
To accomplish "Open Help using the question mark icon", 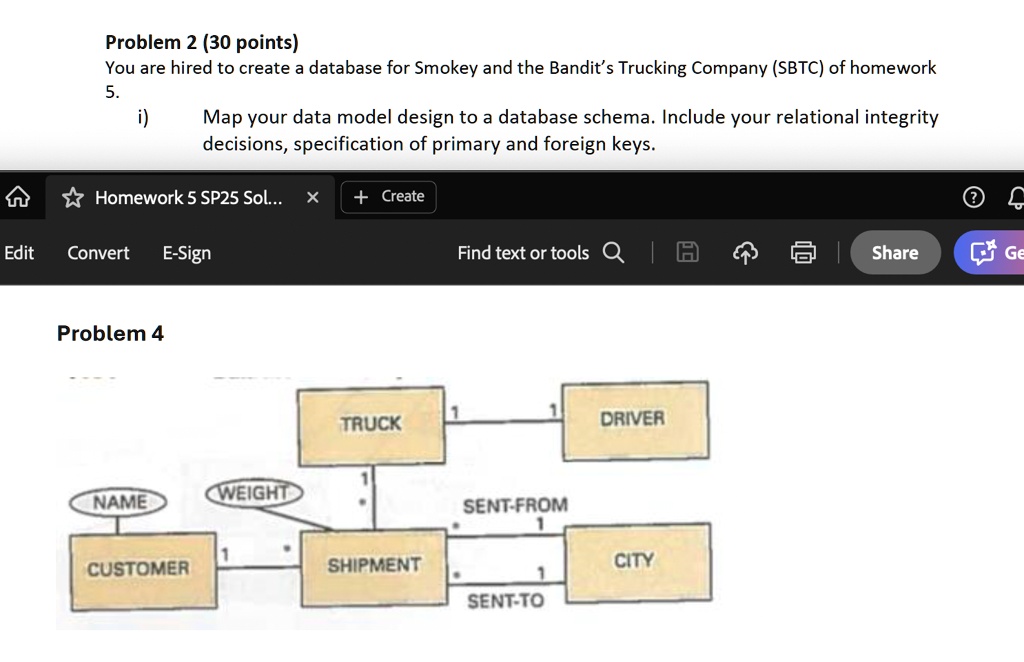I will click(973, 197).
